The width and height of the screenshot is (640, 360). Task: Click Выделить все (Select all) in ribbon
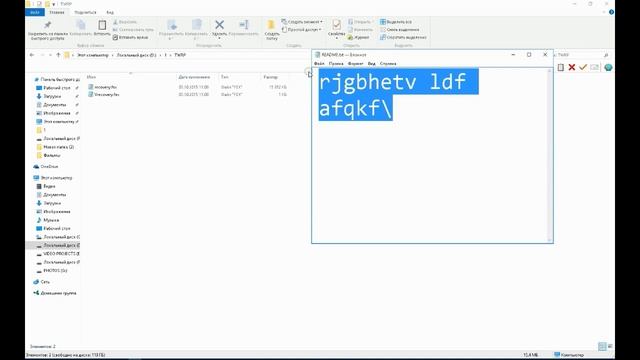pos(396,22)
